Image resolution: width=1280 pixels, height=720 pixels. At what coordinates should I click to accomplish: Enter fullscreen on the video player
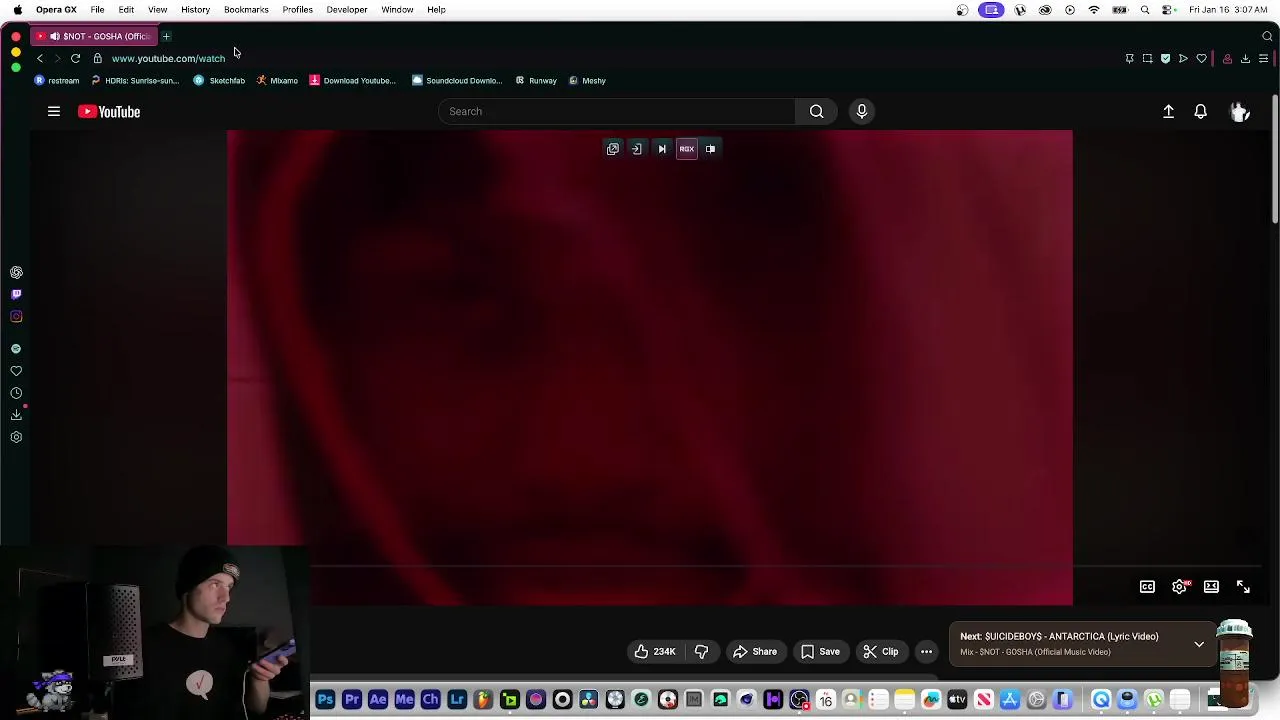pos(1243,587)
